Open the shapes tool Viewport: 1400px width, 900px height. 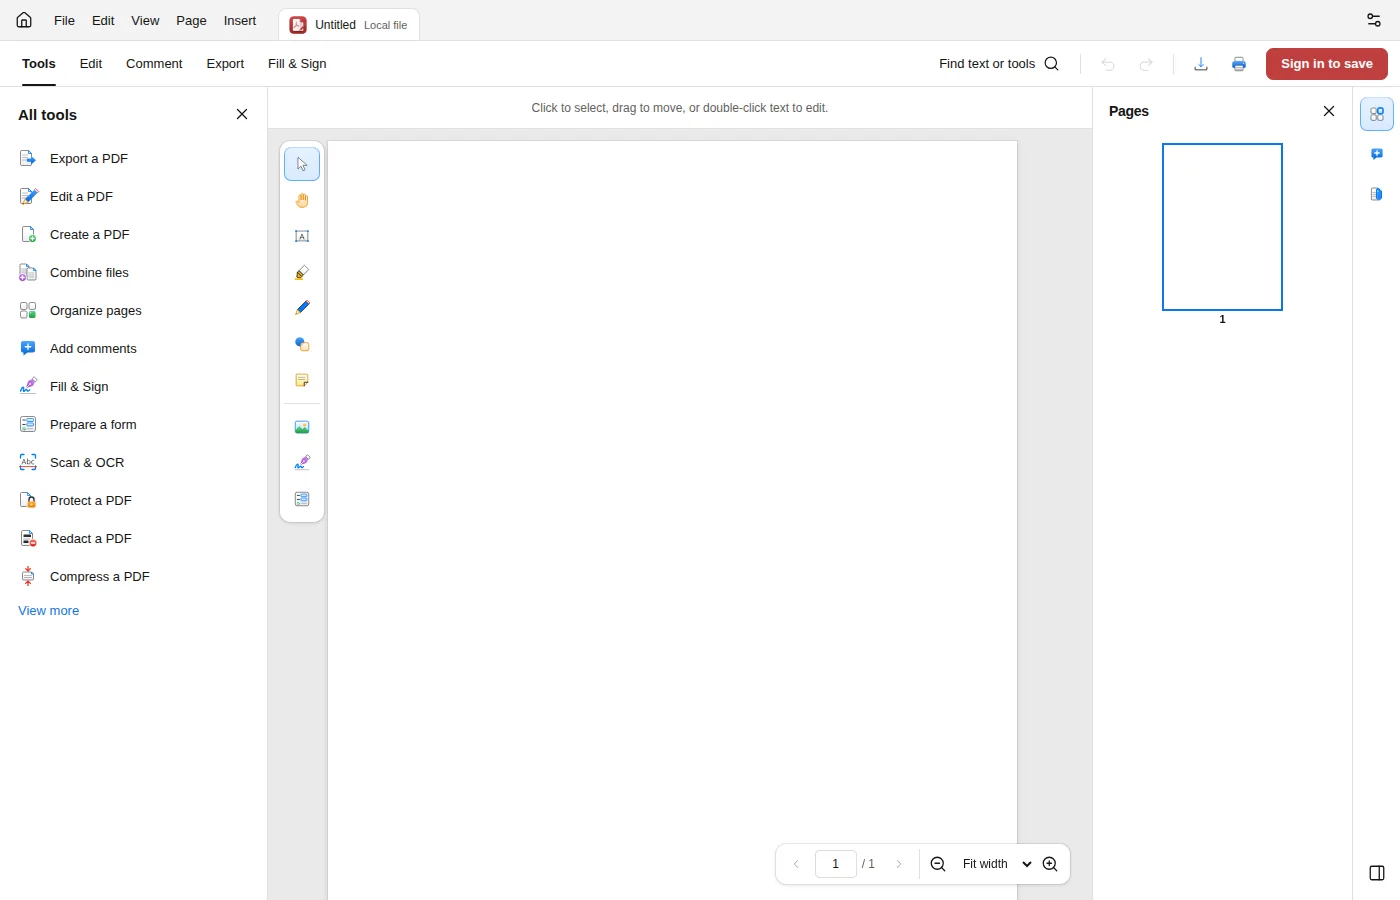click(302, 344)
